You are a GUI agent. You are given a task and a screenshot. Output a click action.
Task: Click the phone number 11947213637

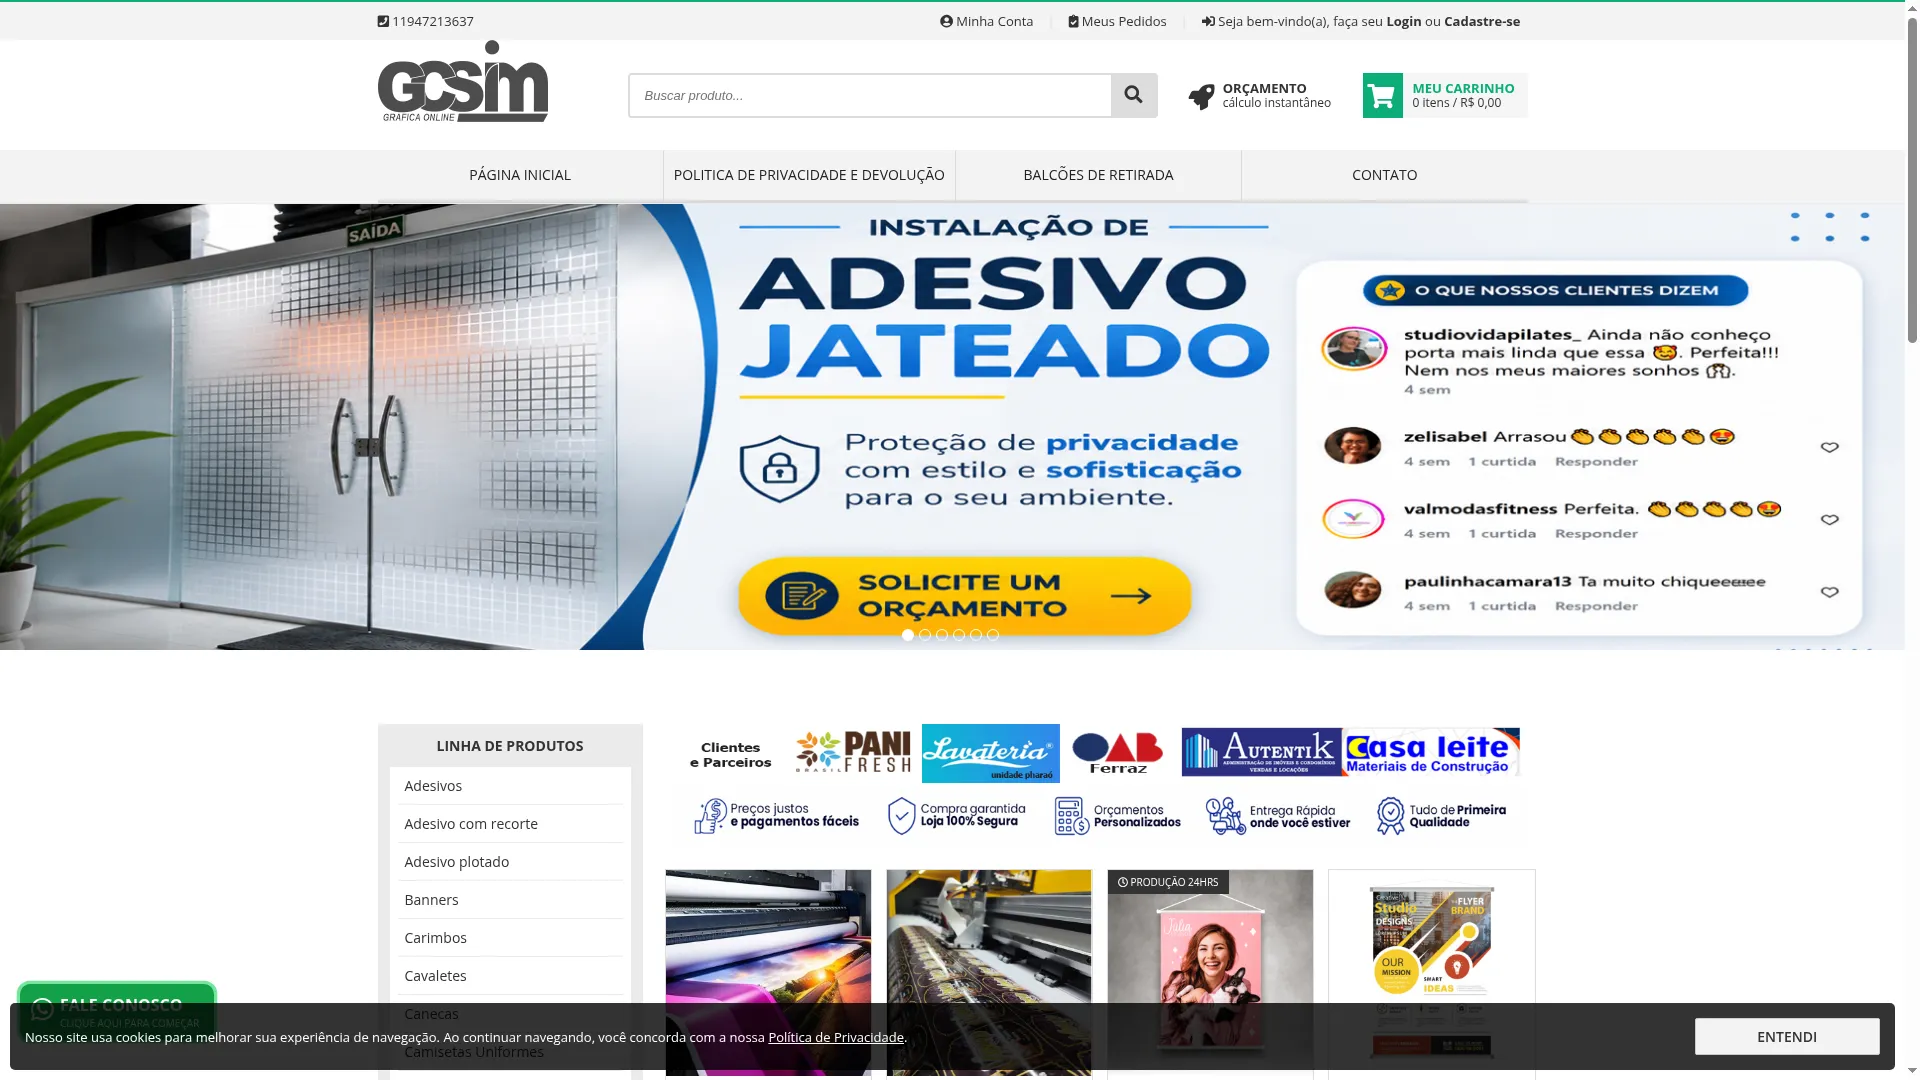[433, 21]
